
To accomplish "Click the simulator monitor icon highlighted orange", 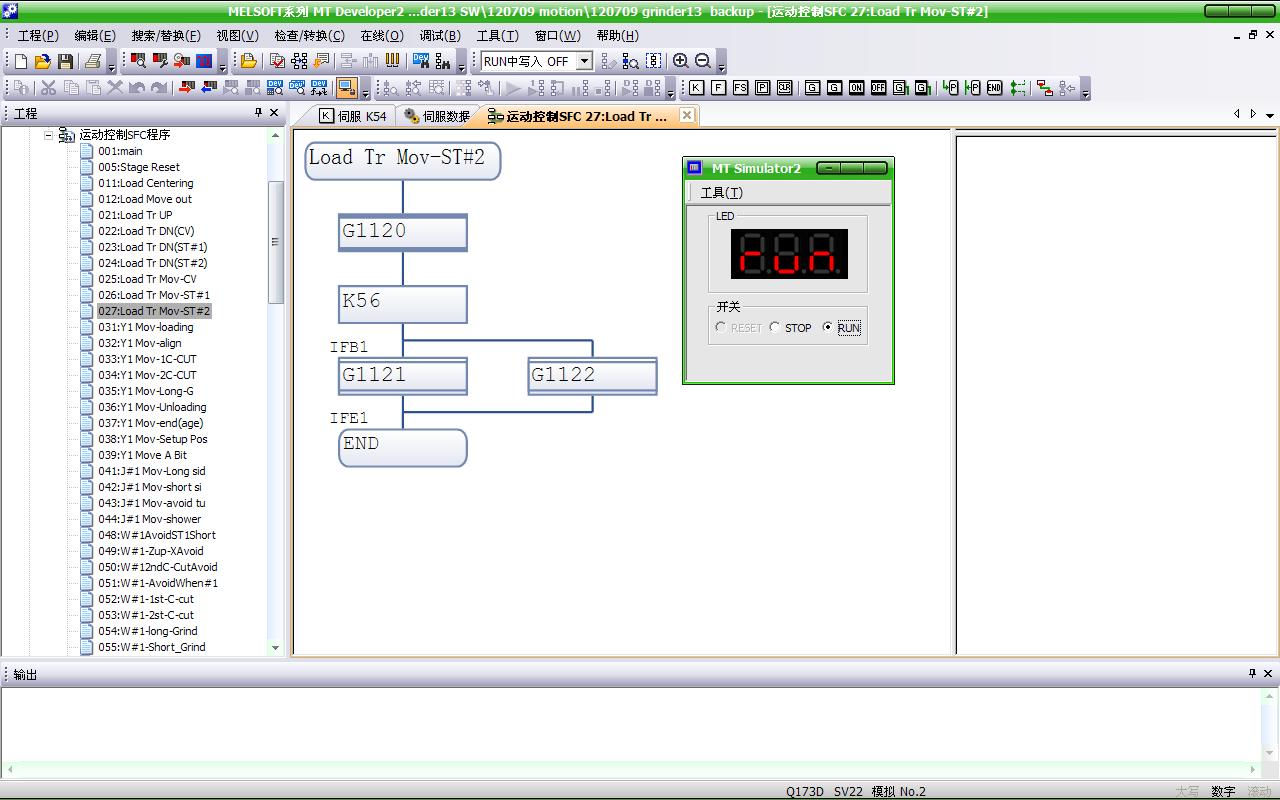I will 346,88.
